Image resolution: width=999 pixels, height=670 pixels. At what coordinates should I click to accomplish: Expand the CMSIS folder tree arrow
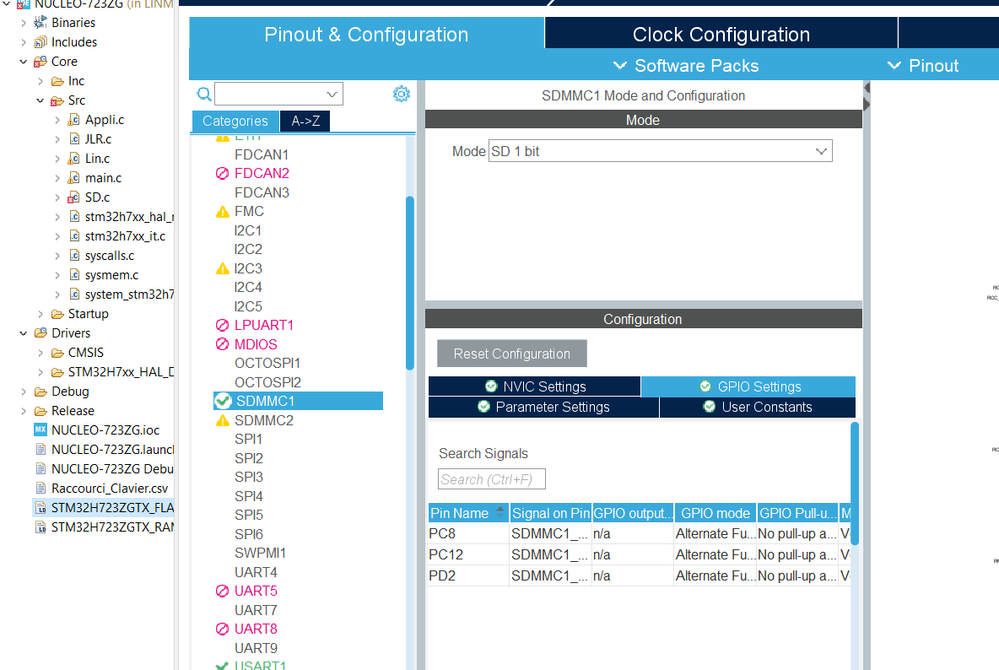point(40,353)
